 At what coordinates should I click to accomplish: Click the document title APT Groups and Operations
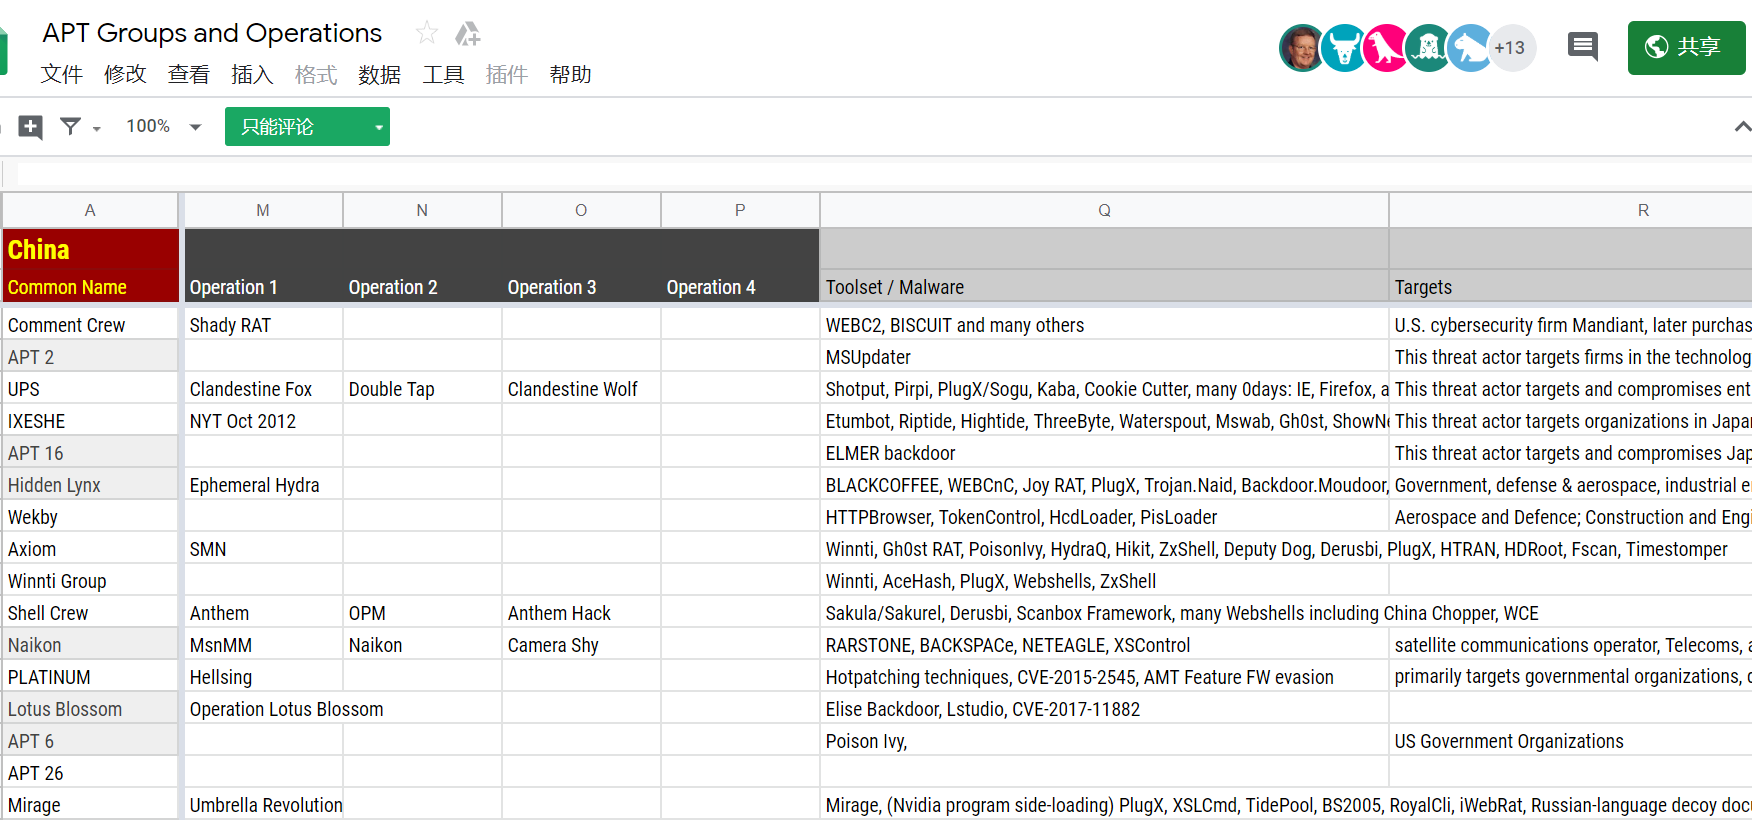212,33
